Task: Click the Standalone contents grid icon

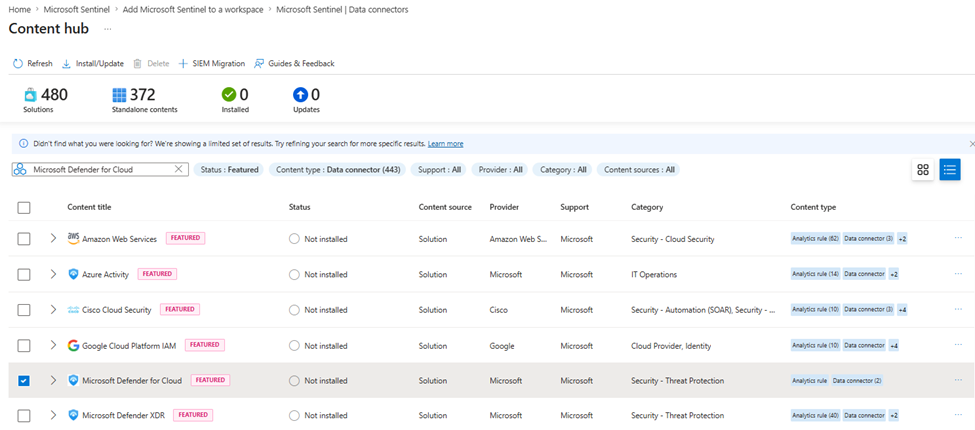Action: click(119, 95)
